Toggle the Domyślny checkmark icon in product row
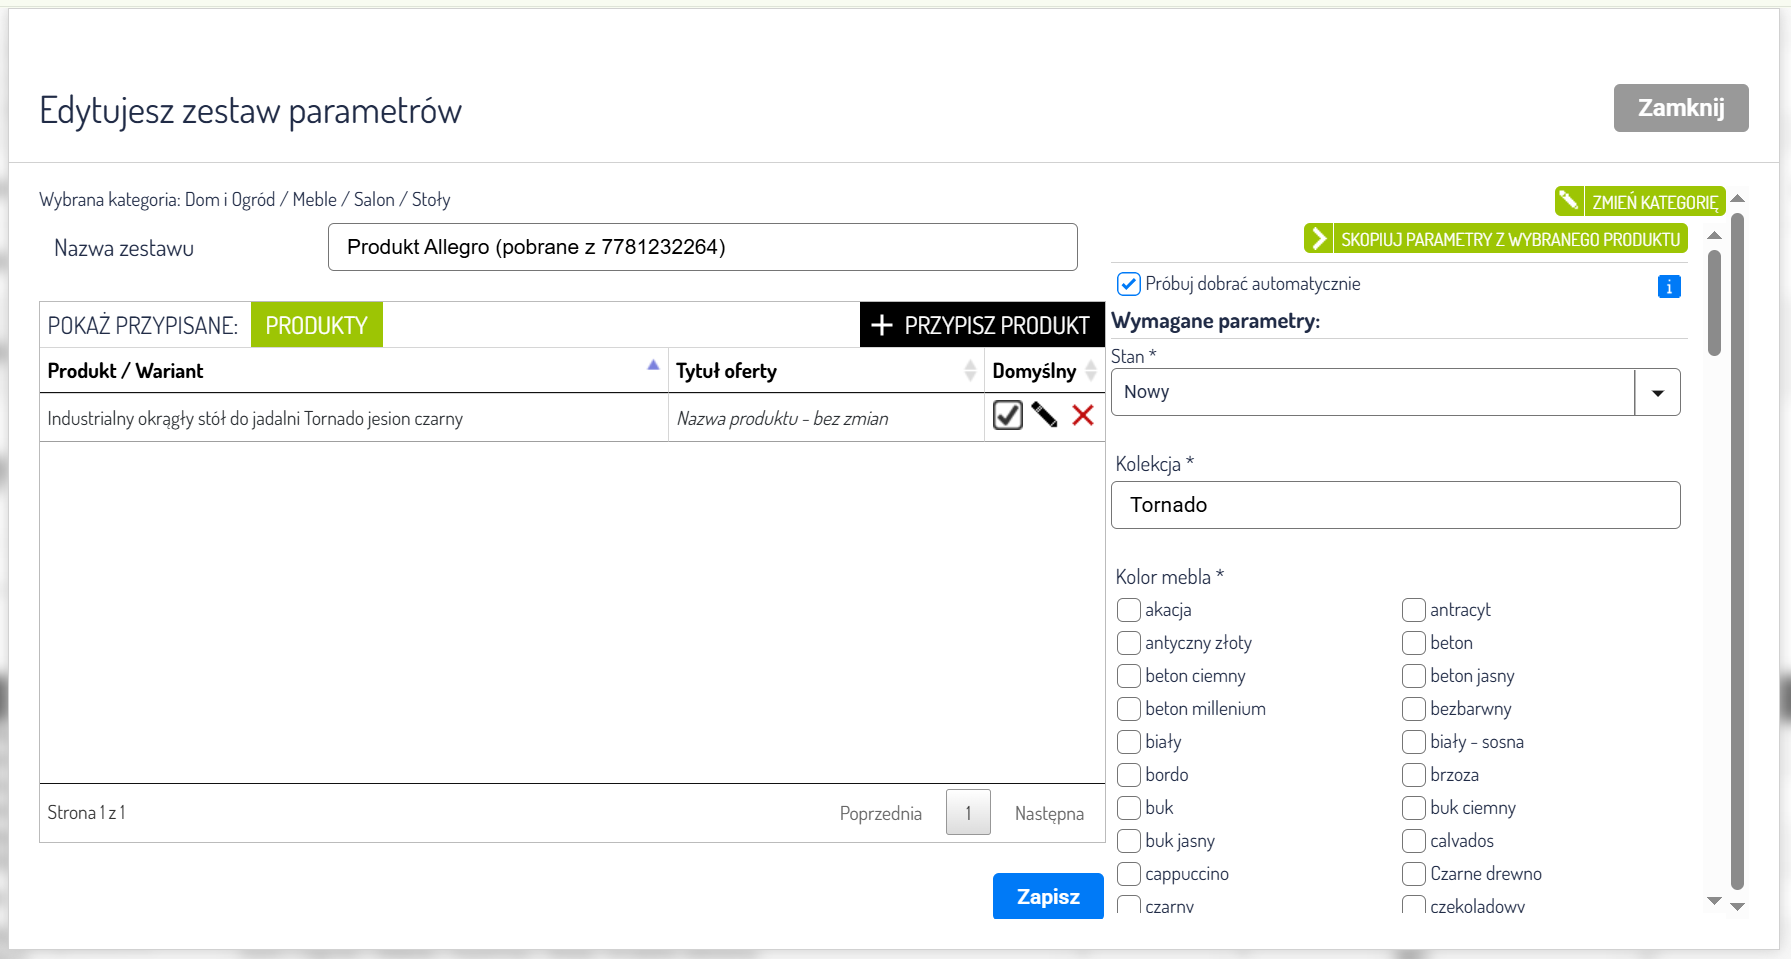 click(1007, 415)
